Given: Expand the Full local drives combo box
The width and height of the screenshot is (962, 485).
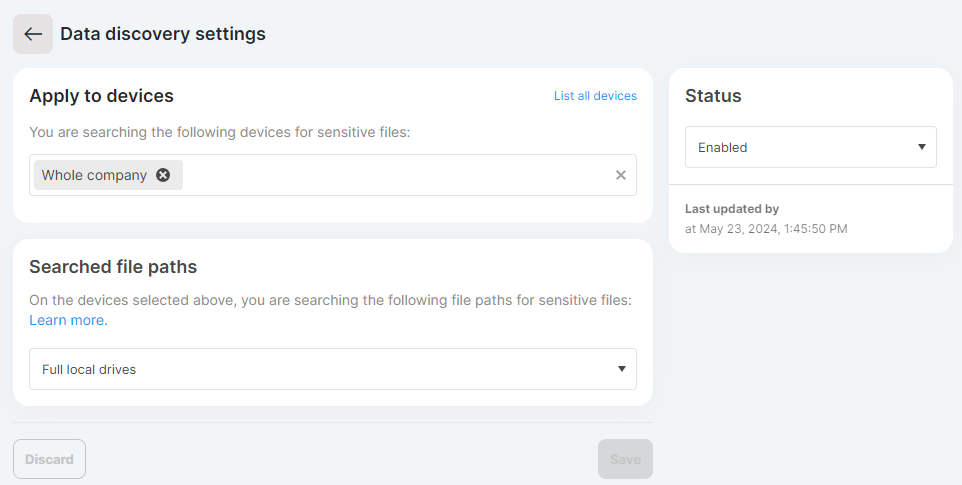Looking at the screenshot, I should [x=333, y=369].
